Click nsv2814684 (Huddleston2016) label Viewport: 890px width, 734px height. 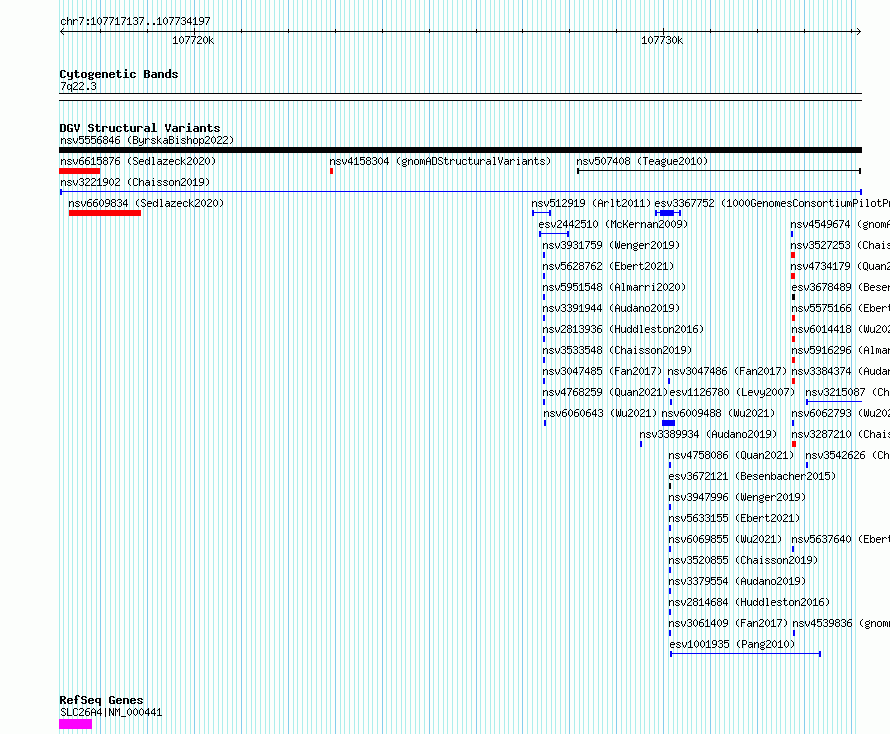pos(749,602)
